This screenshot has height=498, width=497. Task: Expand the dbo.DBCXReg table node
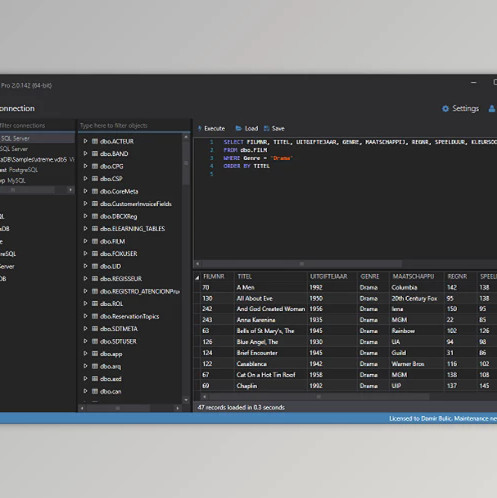86,216
